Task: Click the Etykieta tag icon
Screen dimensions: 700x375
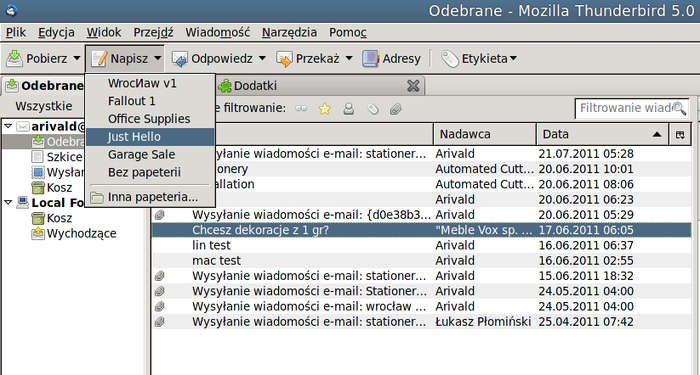Action: (450, 58)
